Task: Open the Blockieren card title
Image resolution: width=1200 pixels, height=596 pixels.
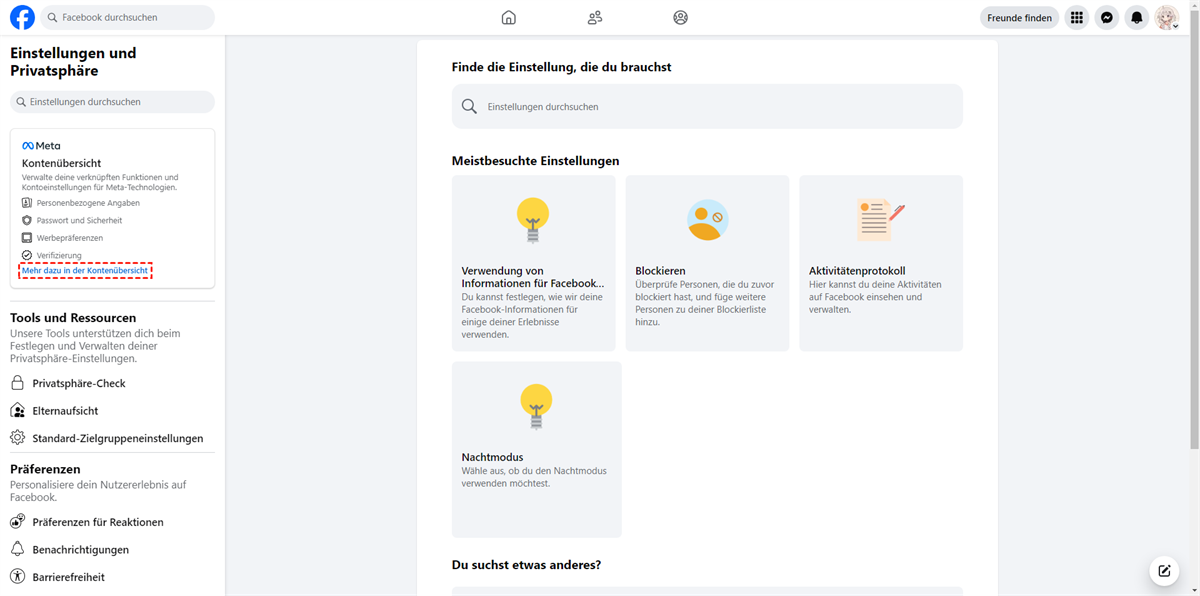Action: (660, 271)
